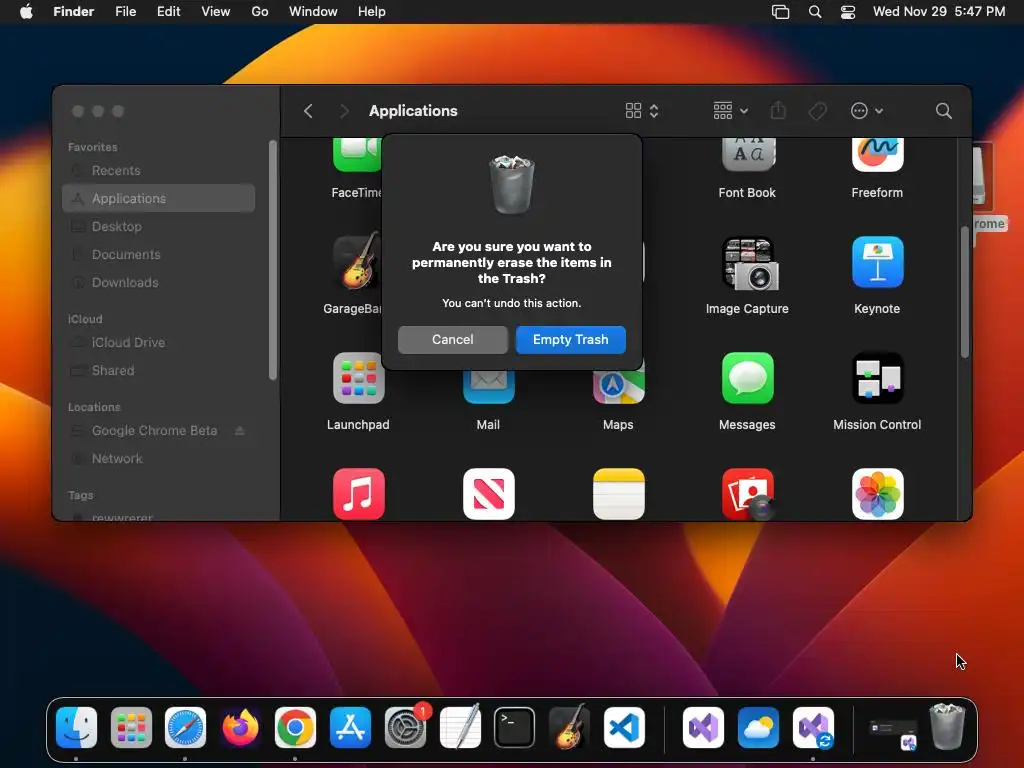
Task: Select Downloads in the sidebar
Action: (159, 283)
